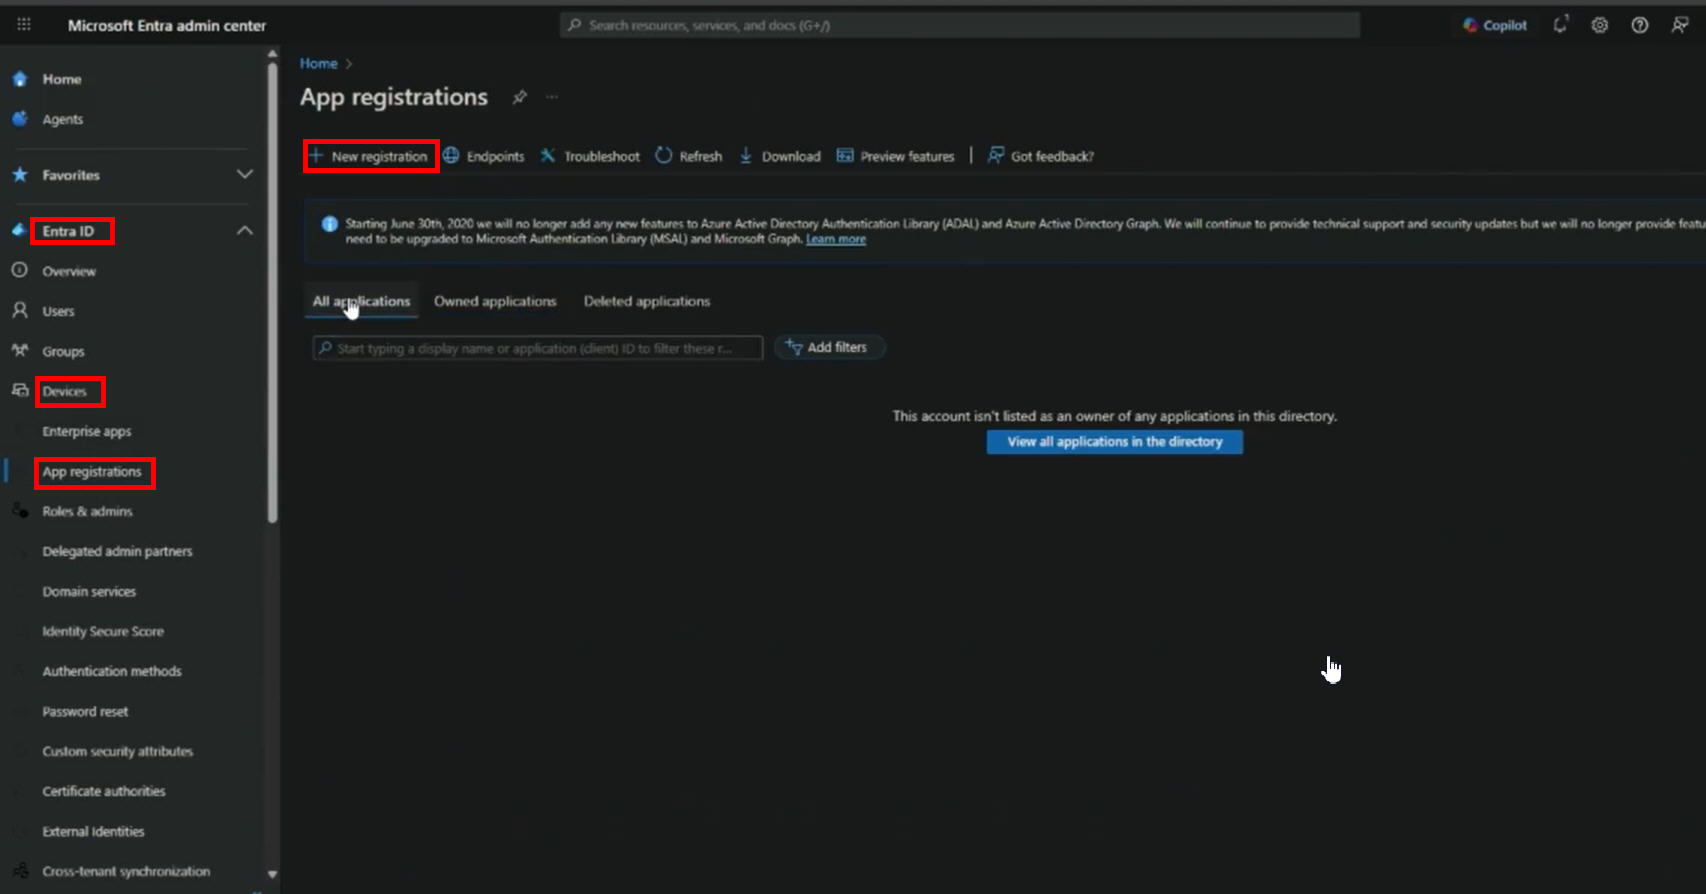This screenshot has width=1706, height=894.
Task: Open the notifications bell icon
Action: (x=1560, y=25)
